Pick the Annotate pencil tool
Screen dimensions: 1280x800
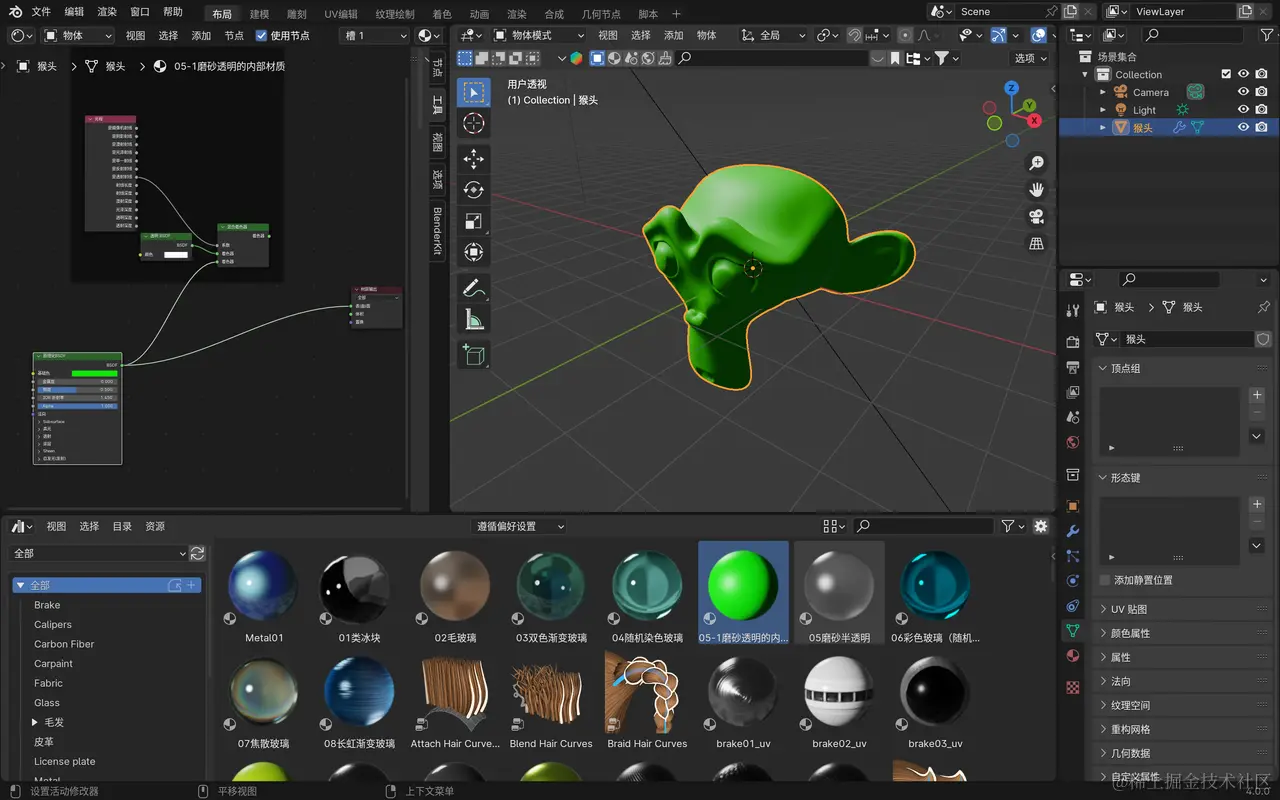click(x=474, y=288)
